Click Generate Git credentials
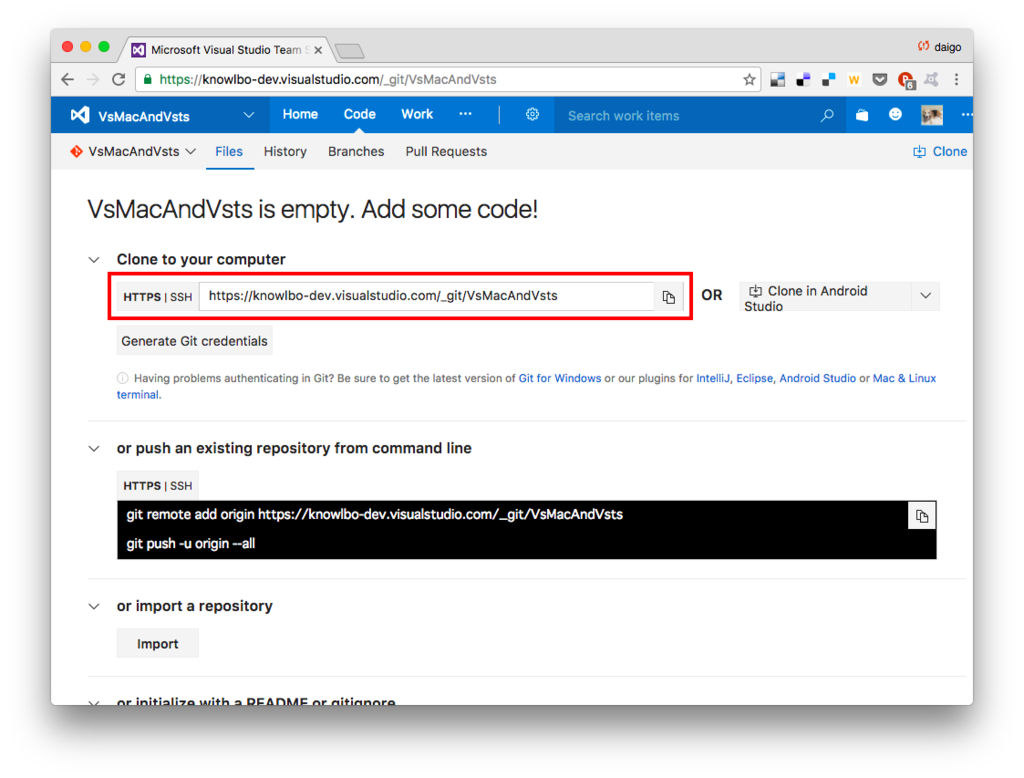Viewport: 1024px width, 778px height. [194, 341]
